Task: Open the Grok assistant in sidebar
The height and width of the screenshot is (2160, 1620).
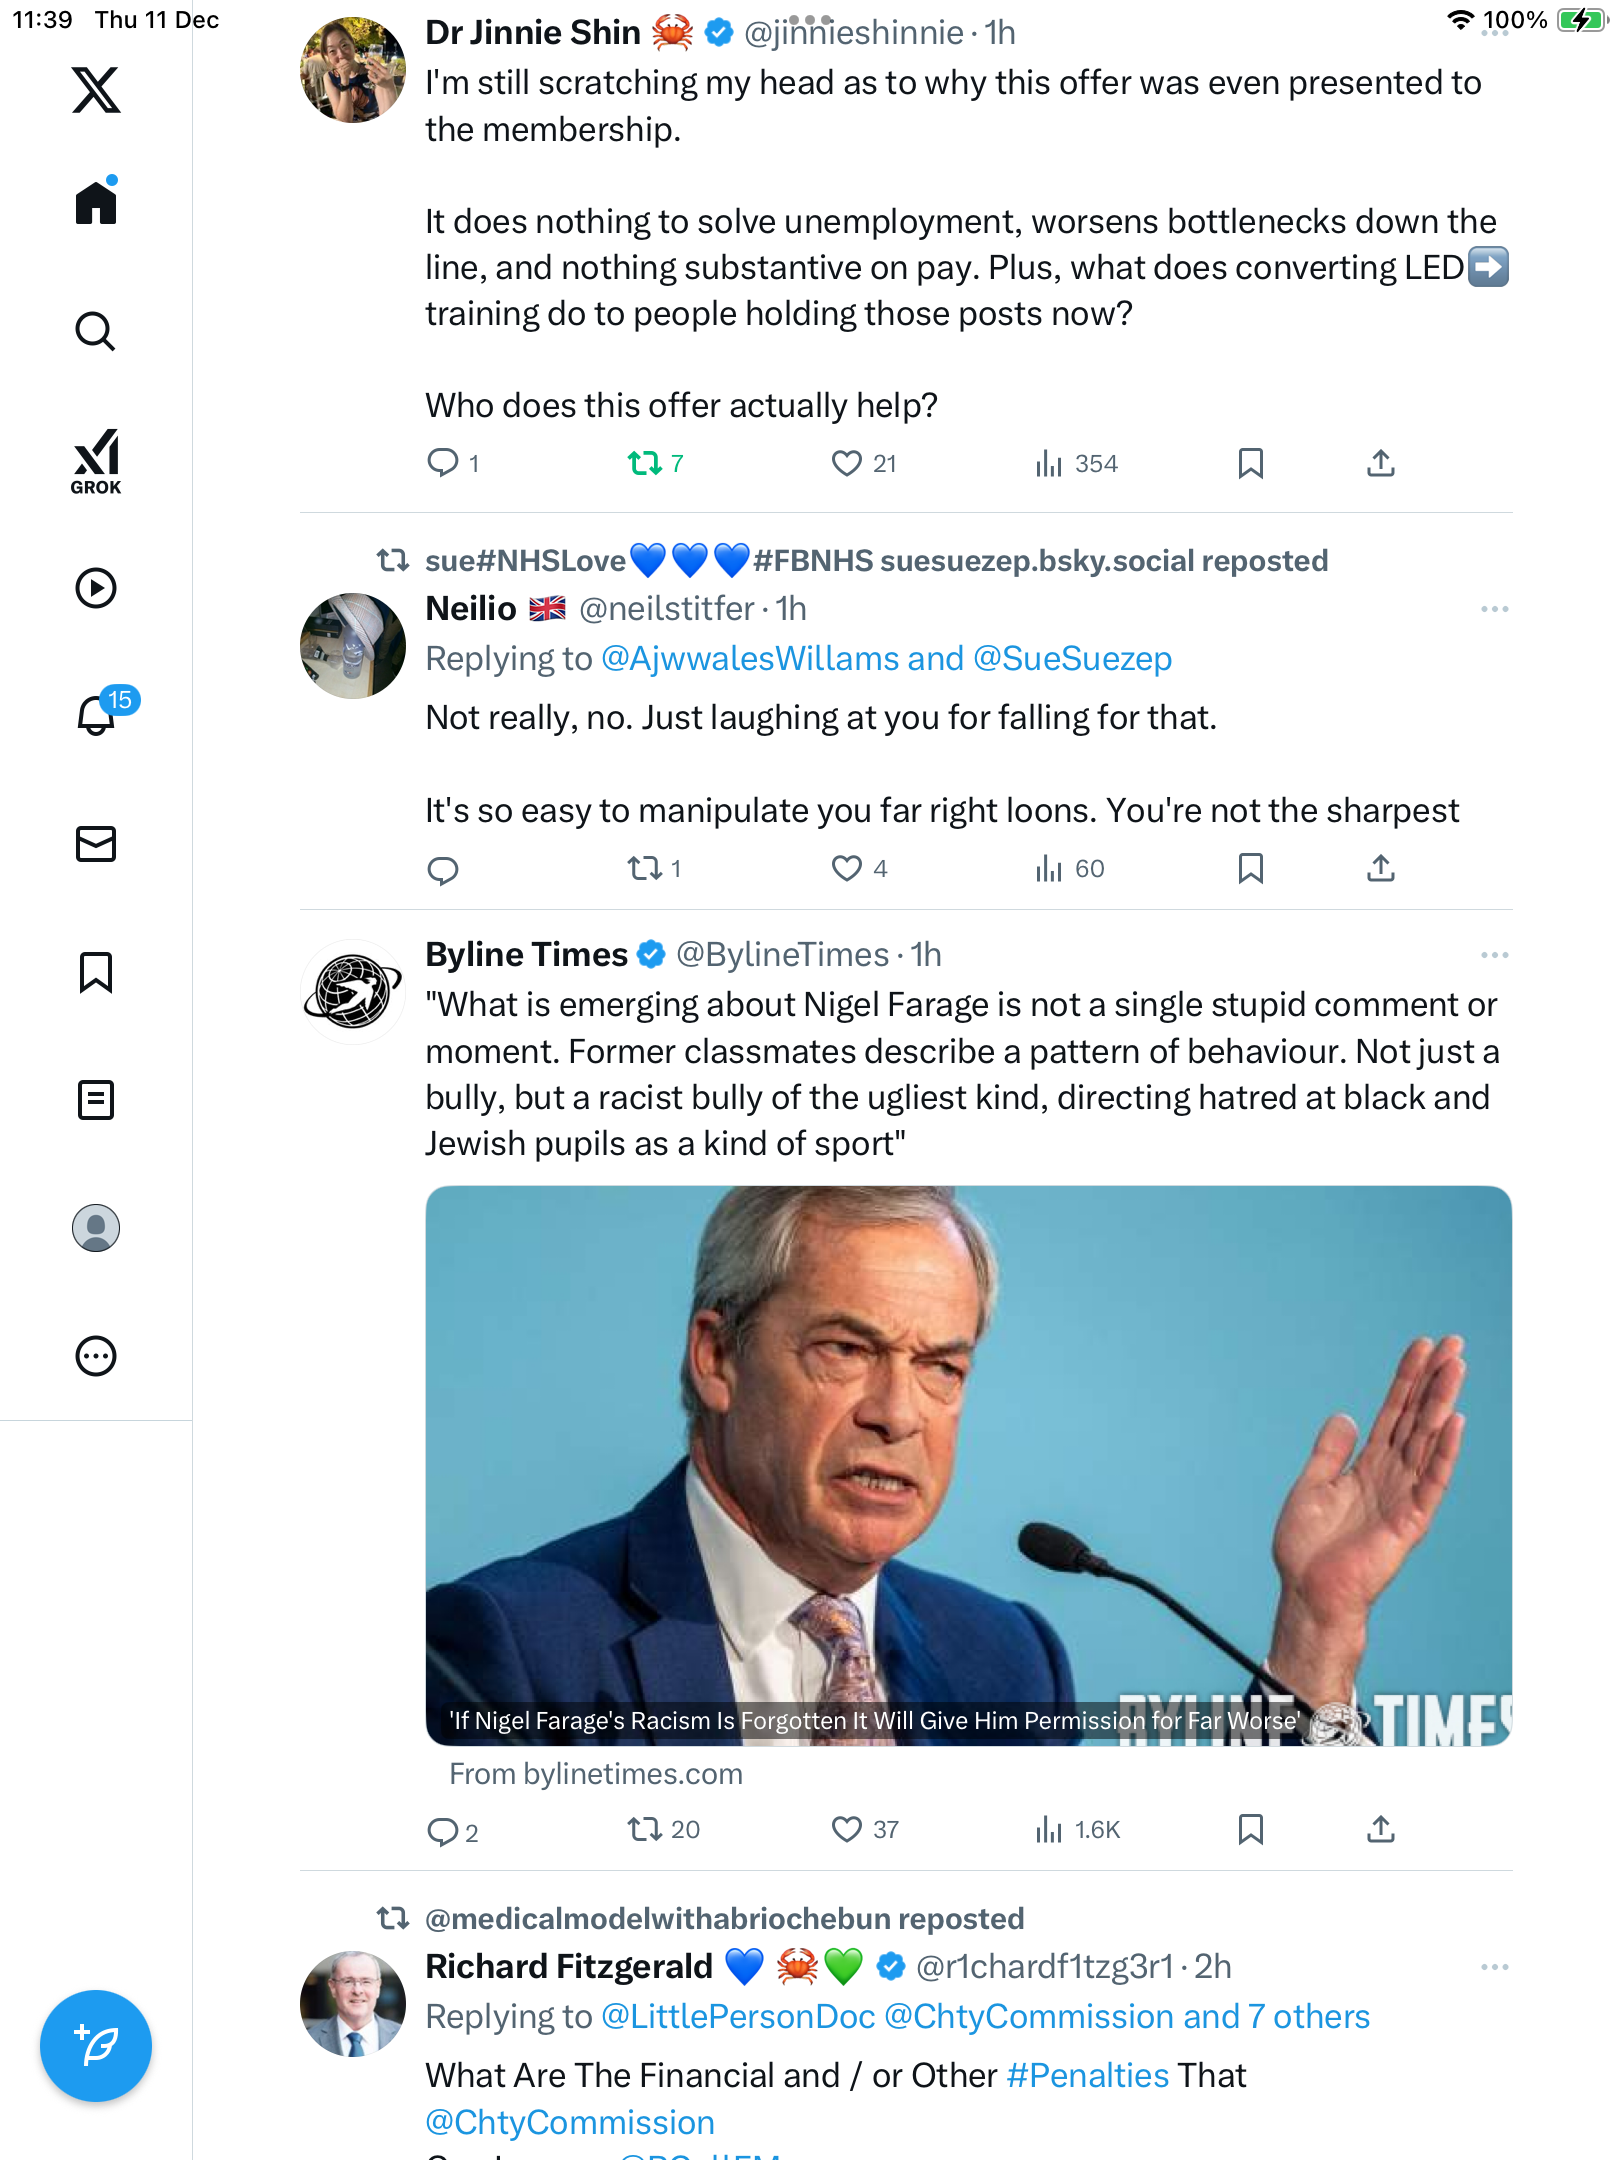Action: point(96,462)
